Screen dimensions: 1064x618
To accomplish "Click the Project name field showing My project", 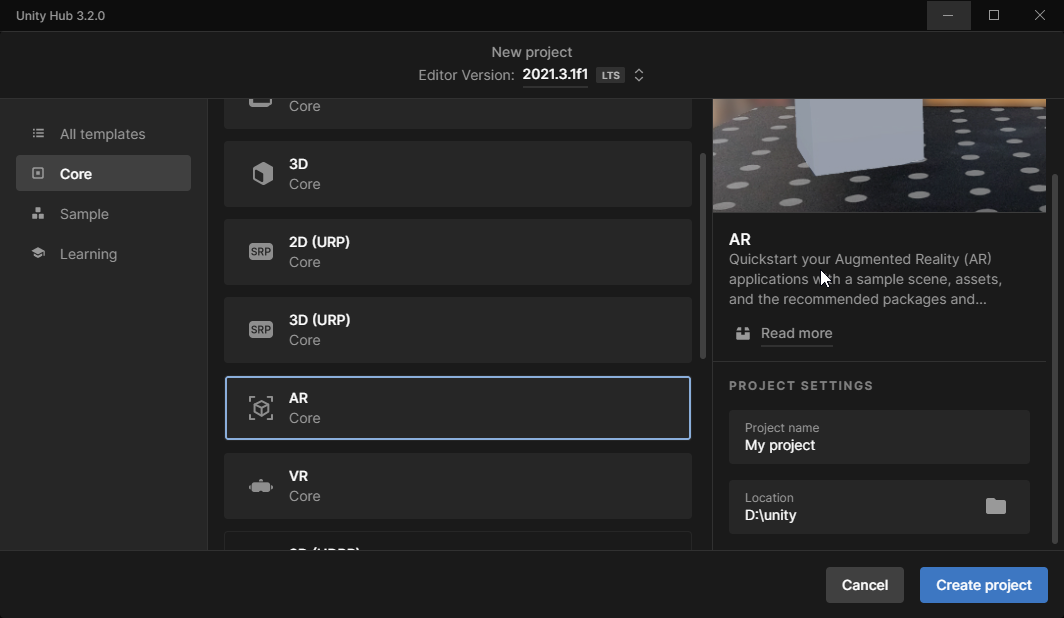I will [879, 437].
